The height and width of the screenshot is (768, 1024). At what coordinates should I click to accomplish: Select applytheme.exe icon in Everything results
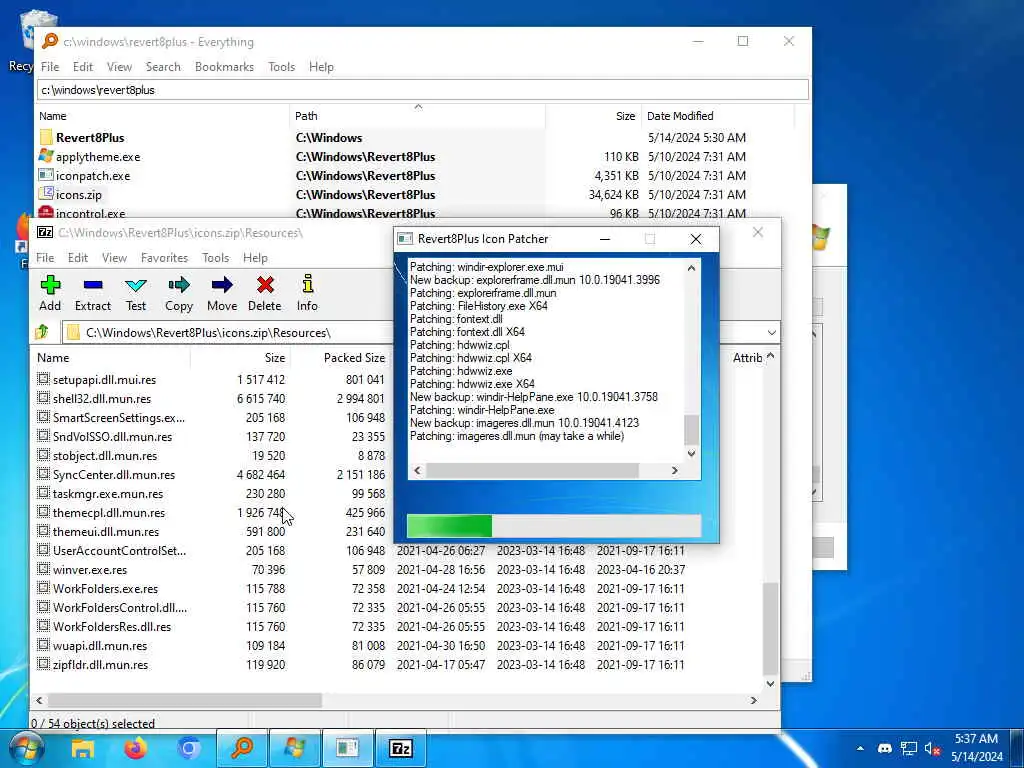[46, 156]
